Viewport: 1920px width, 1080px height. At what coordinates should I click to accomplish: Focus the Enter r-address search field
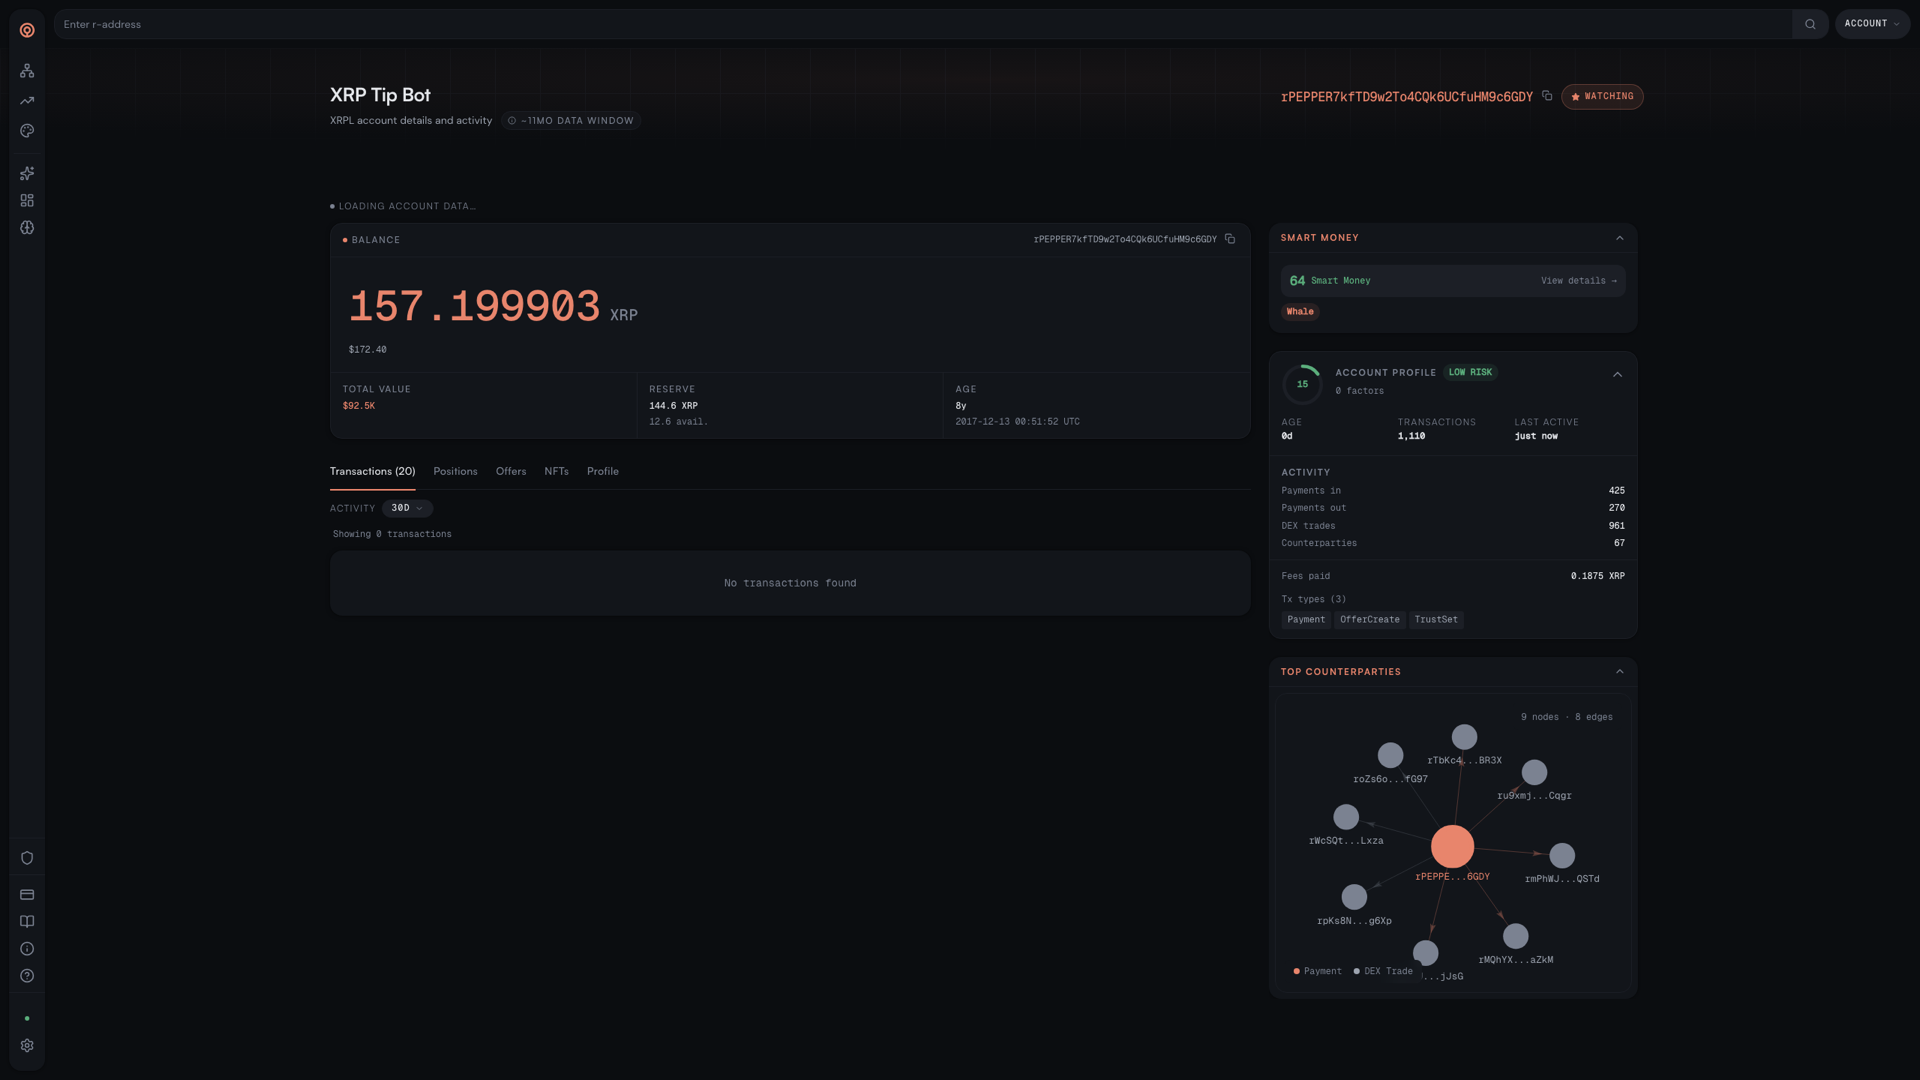click(x=922, y=24)
